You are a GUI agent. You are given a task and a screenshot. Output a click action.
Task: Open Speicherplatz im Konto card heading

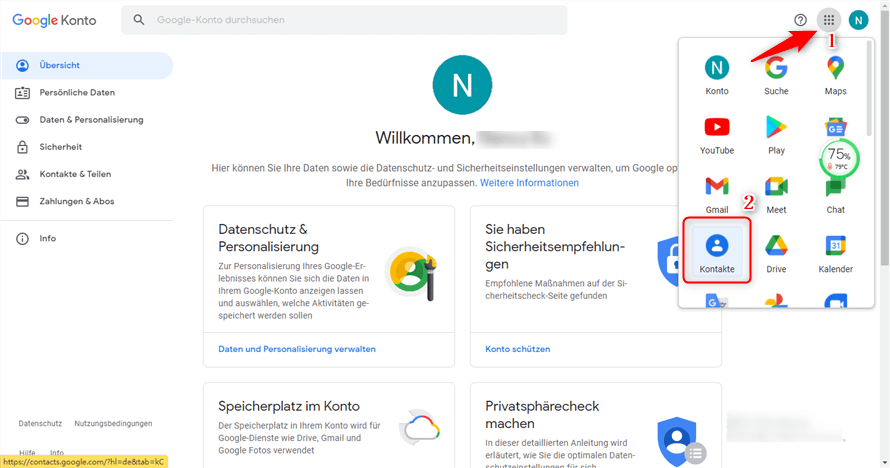(x=289, y=406)
